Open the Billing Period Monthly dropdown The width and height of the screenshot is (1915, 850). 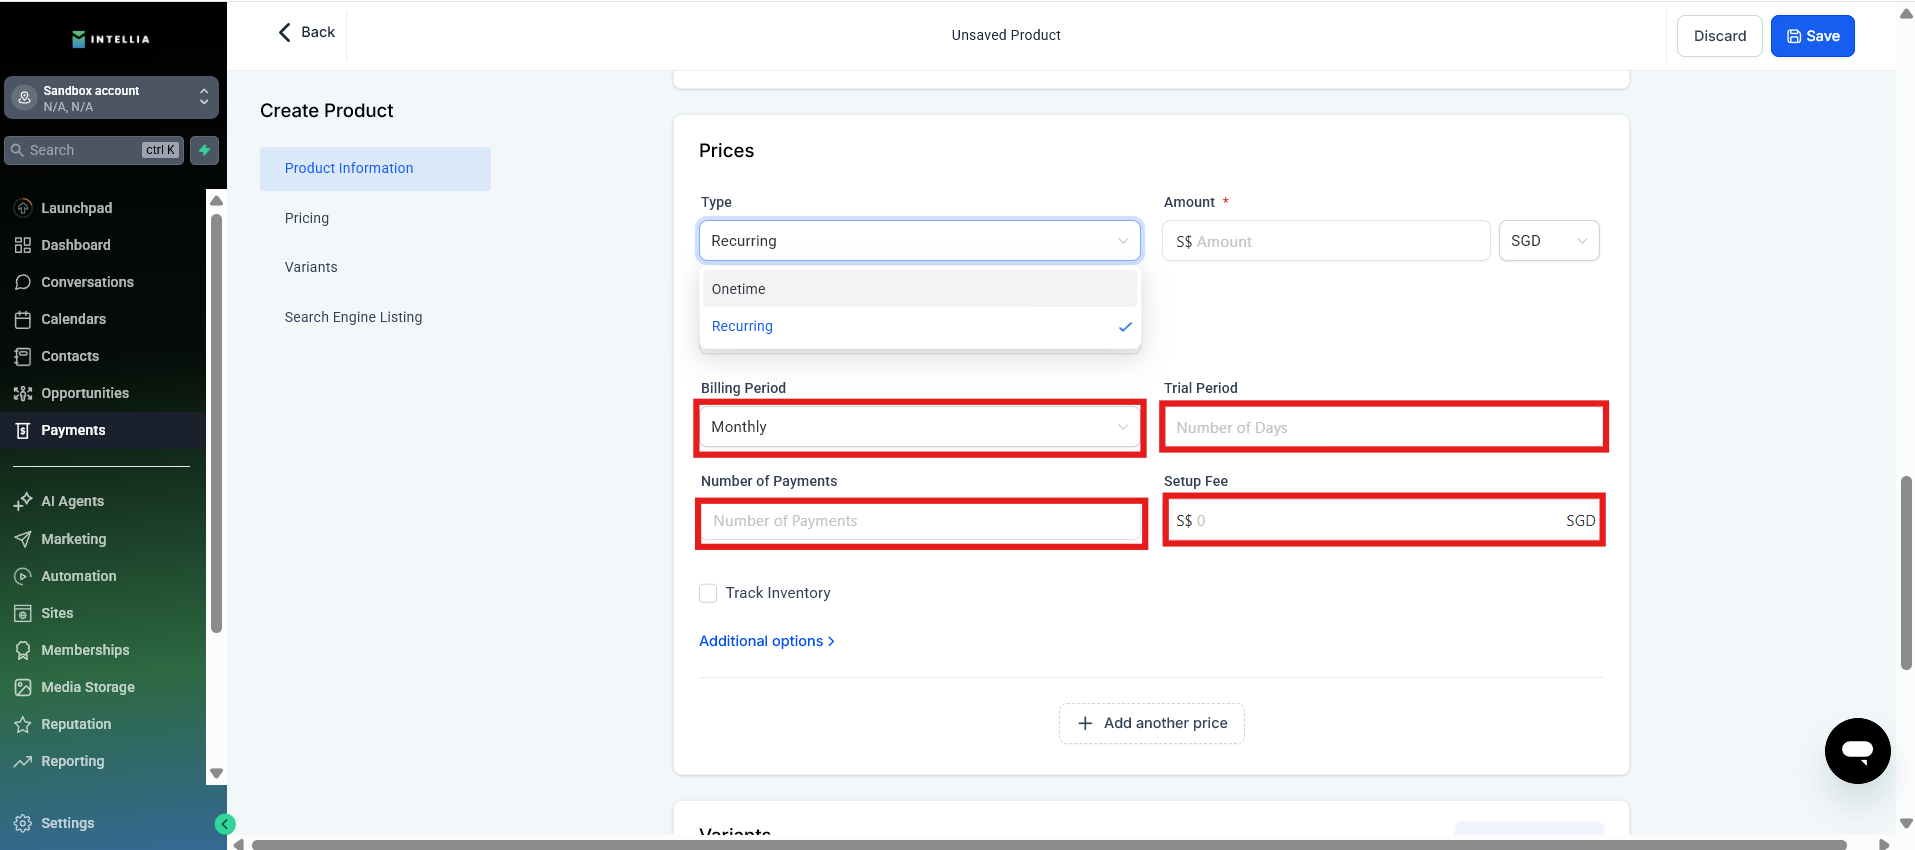(919, 427)
